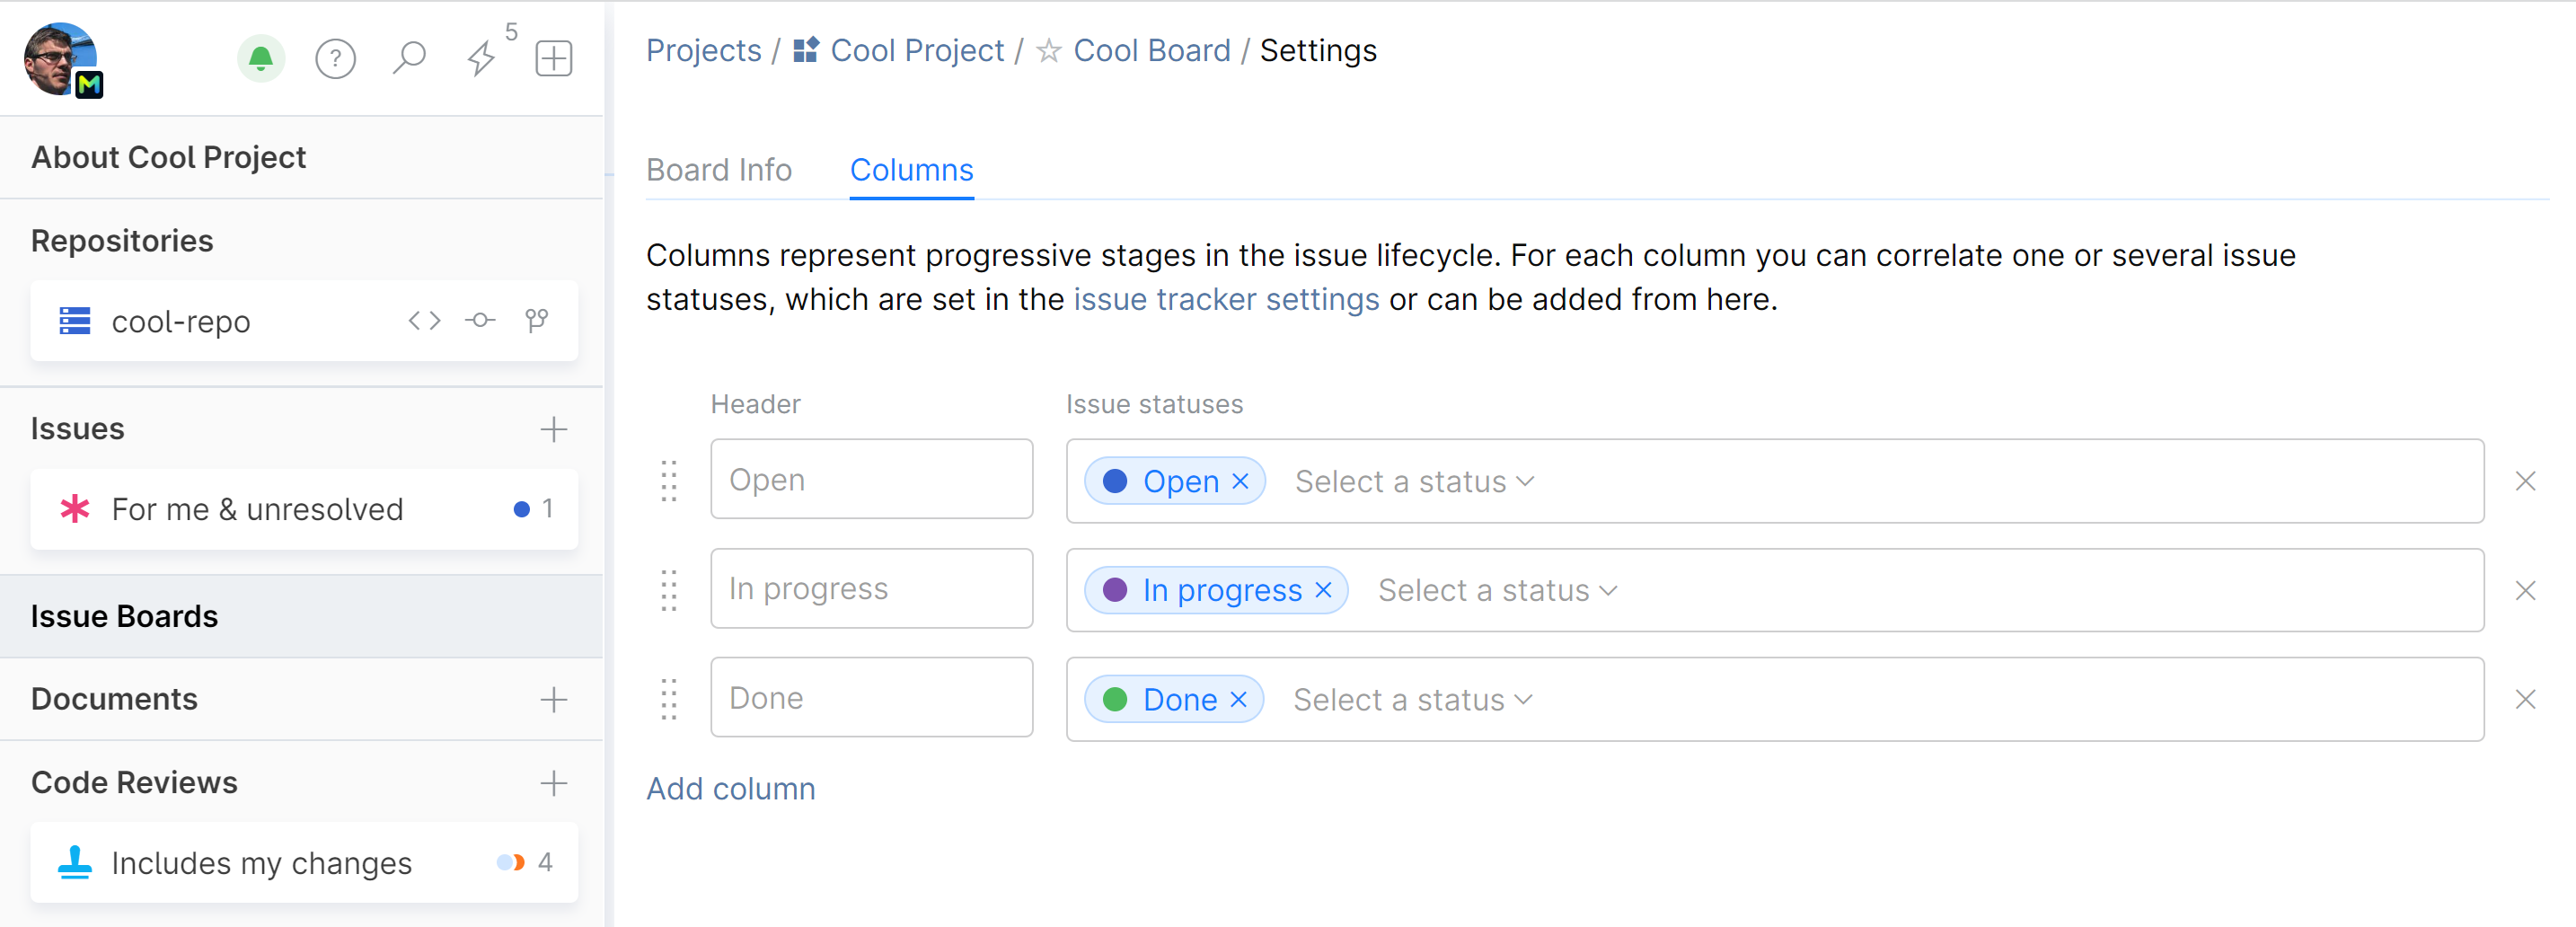Click the Add column link
Image resolution: width=2576 pixels, height=927 pixels.
731,788
